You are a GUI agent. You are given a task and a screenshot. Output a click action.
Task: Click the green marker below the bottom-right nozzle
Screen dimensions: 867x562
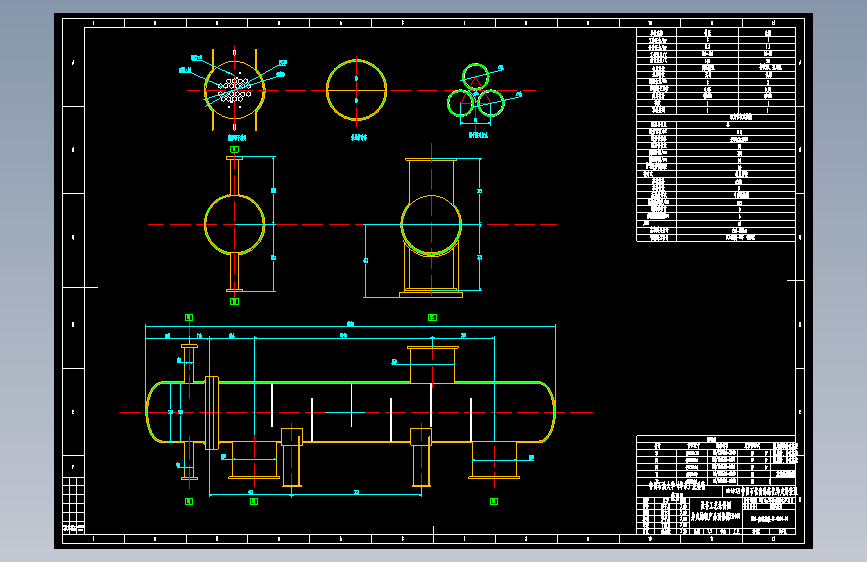(494, 501)
